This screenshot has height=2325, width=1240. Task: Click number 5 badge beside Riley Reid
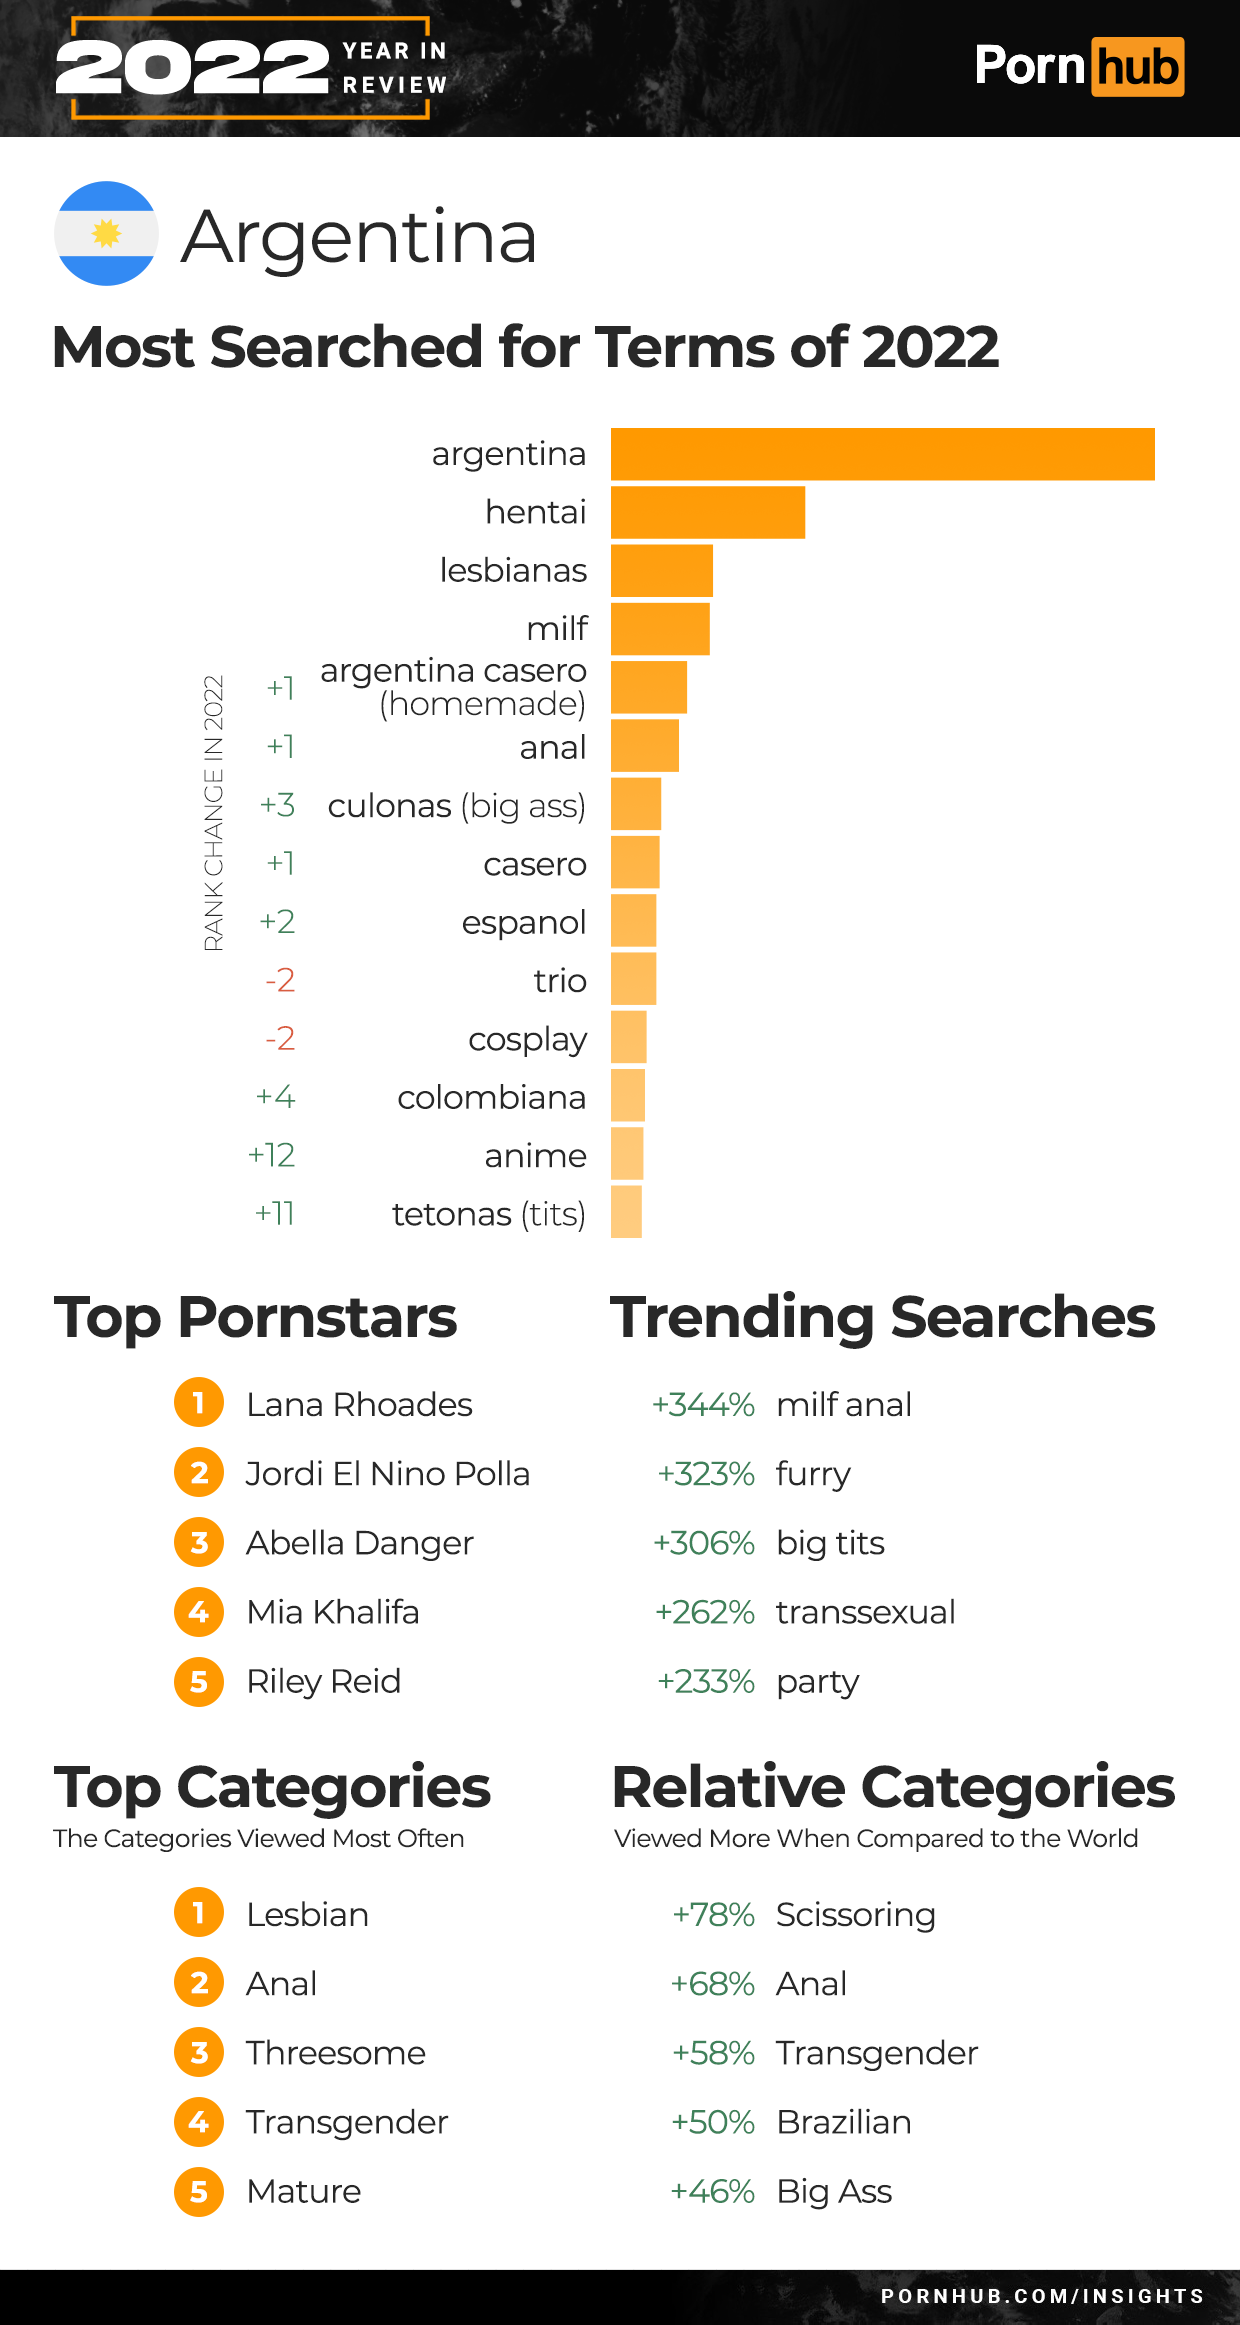(199, 1681)
